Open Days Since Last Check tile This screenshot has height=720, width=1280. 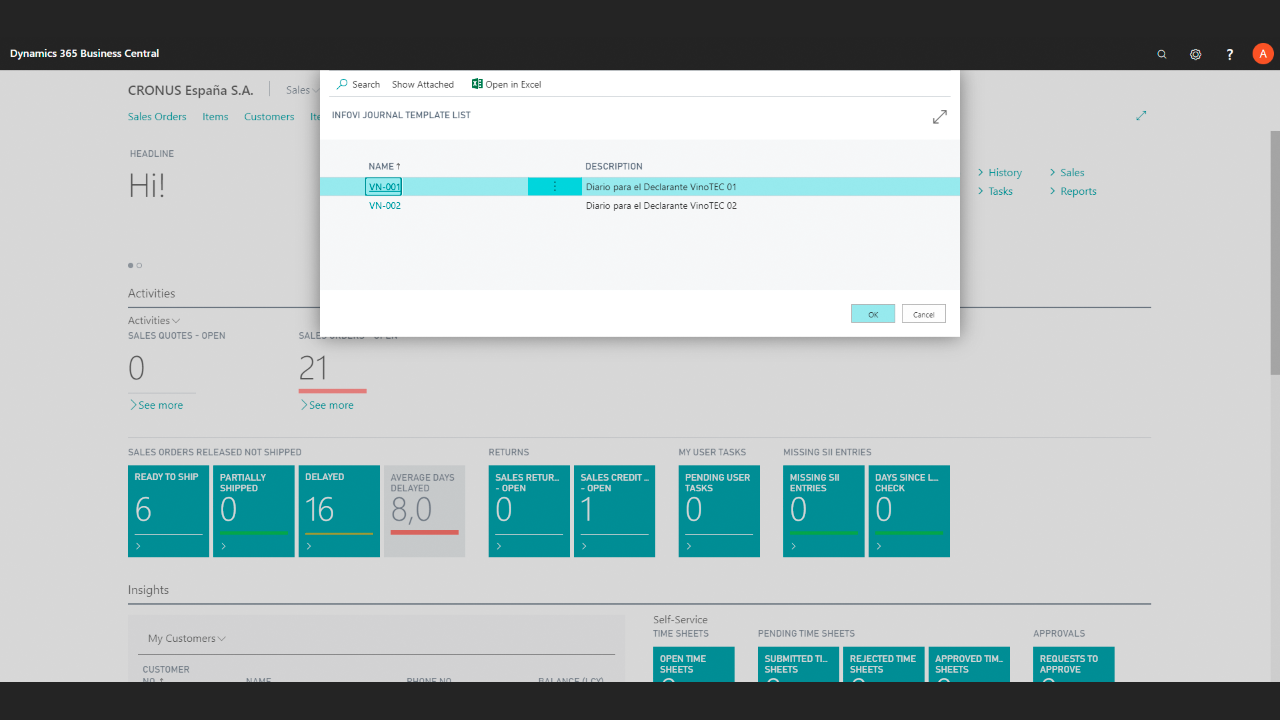[x=909, y=511]
